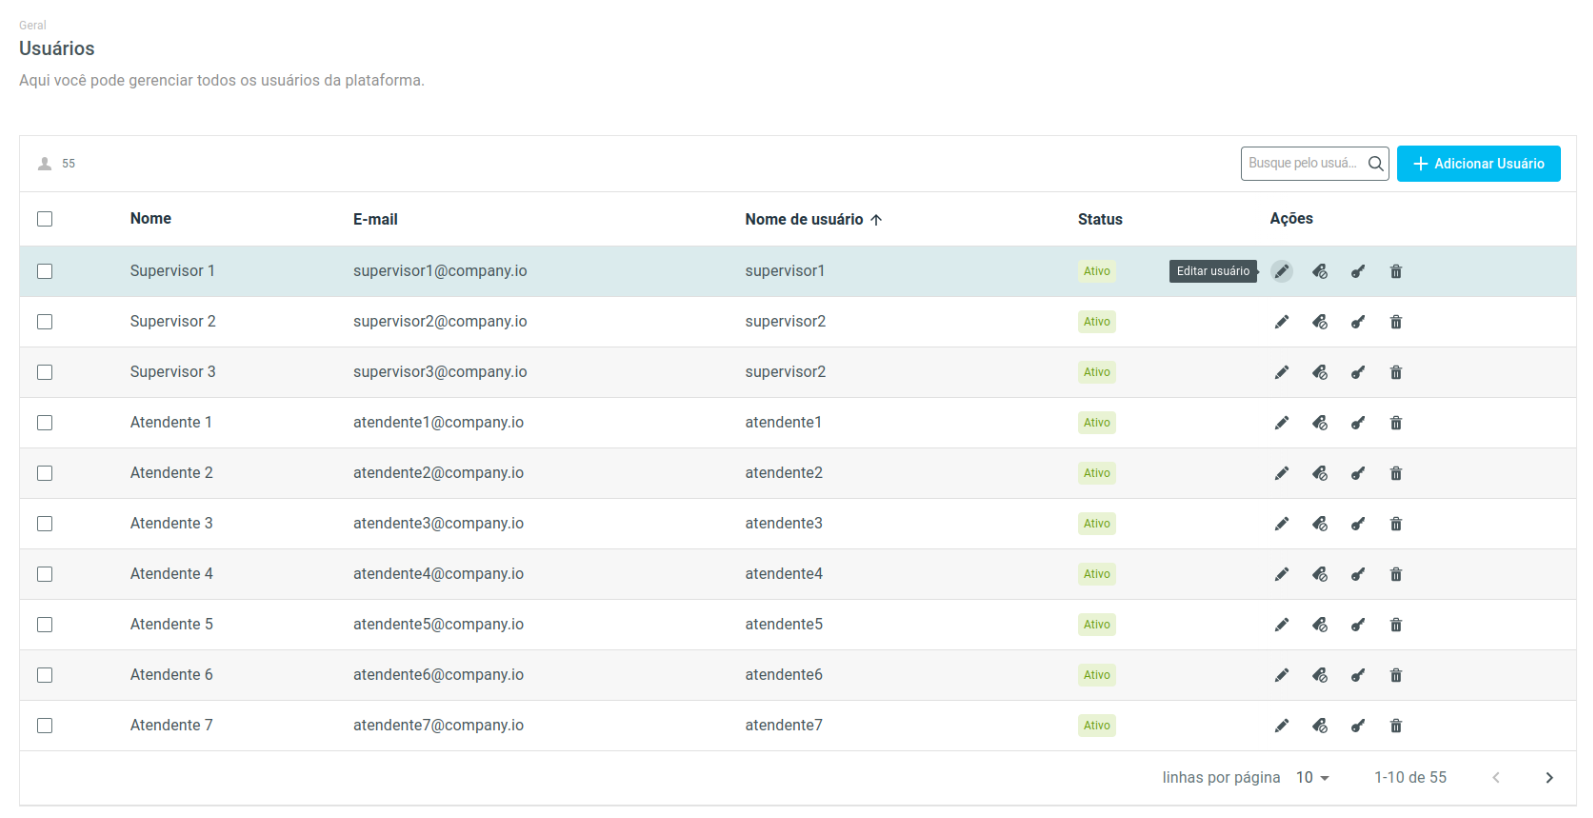
Task: Check the box for Supervisor 1
Action: [x=45, y=271]
